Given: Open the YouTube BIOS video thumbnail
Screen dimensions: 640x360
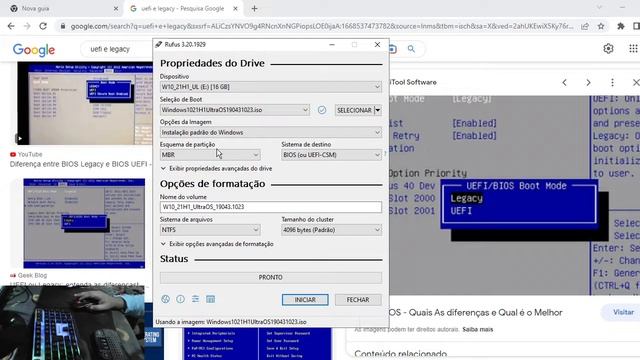Looking at the screenshot, I should pyautogui.click(x=84, y=103).
